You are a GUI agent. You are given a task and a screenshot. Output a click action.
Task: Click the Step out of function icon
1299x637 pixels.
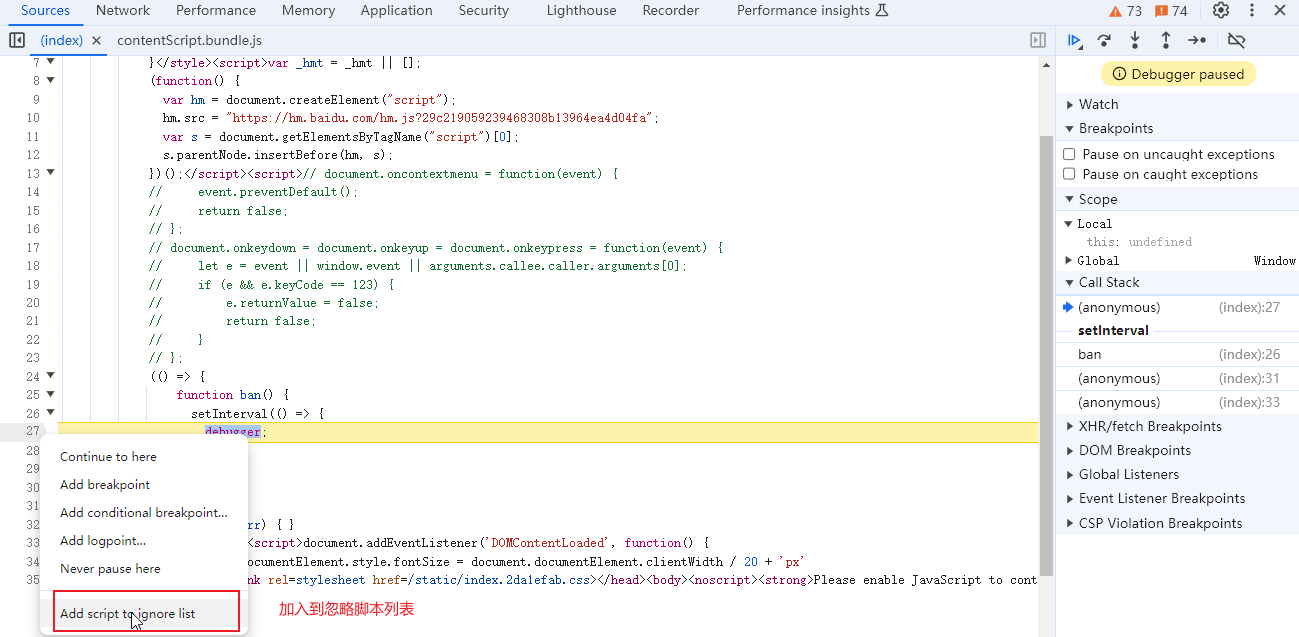[x=1166, y=41]
